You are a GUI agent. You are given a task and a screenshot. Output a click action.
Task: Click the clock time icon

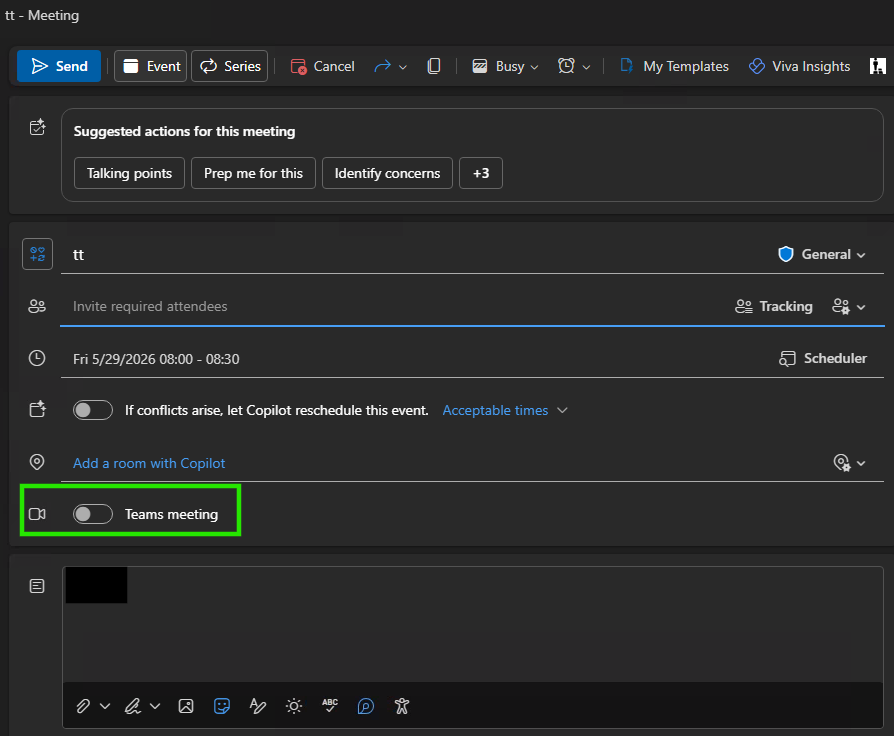(x=37, y=358)
